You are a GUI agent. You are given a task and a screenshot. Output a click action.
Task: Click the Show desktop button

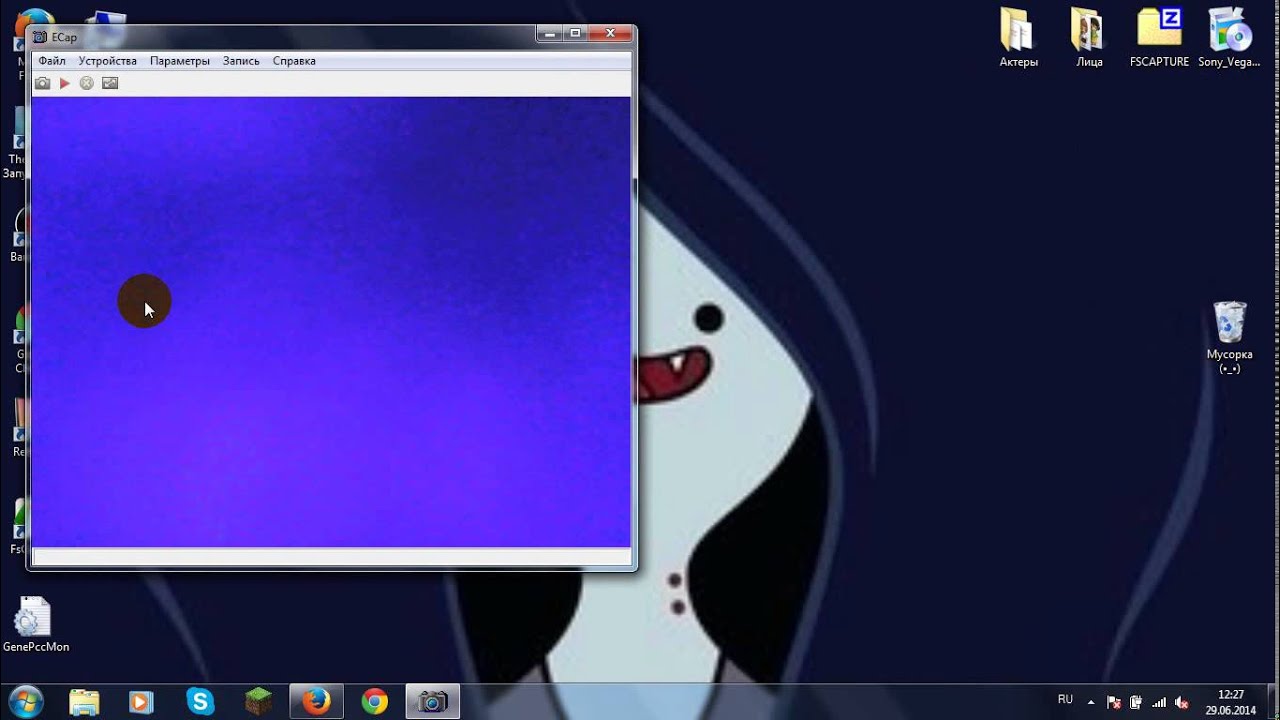click(1273, 702)
